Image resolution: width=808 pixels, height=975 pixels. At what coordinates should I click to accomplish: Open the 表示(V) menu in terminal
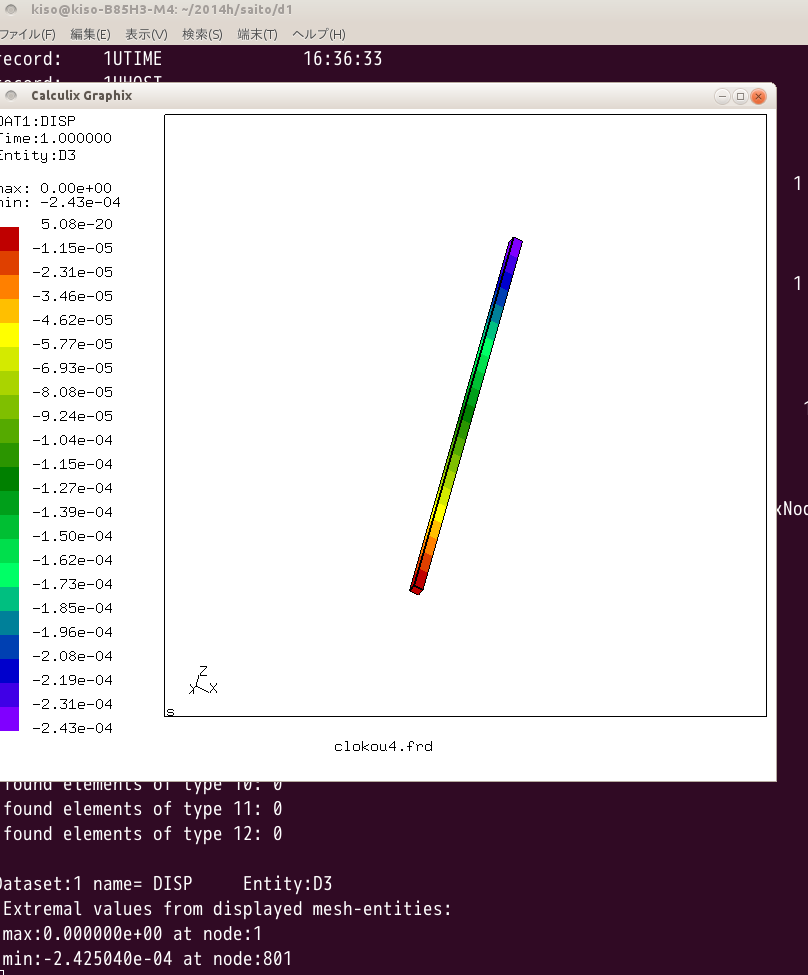click(x=146, y=34)
